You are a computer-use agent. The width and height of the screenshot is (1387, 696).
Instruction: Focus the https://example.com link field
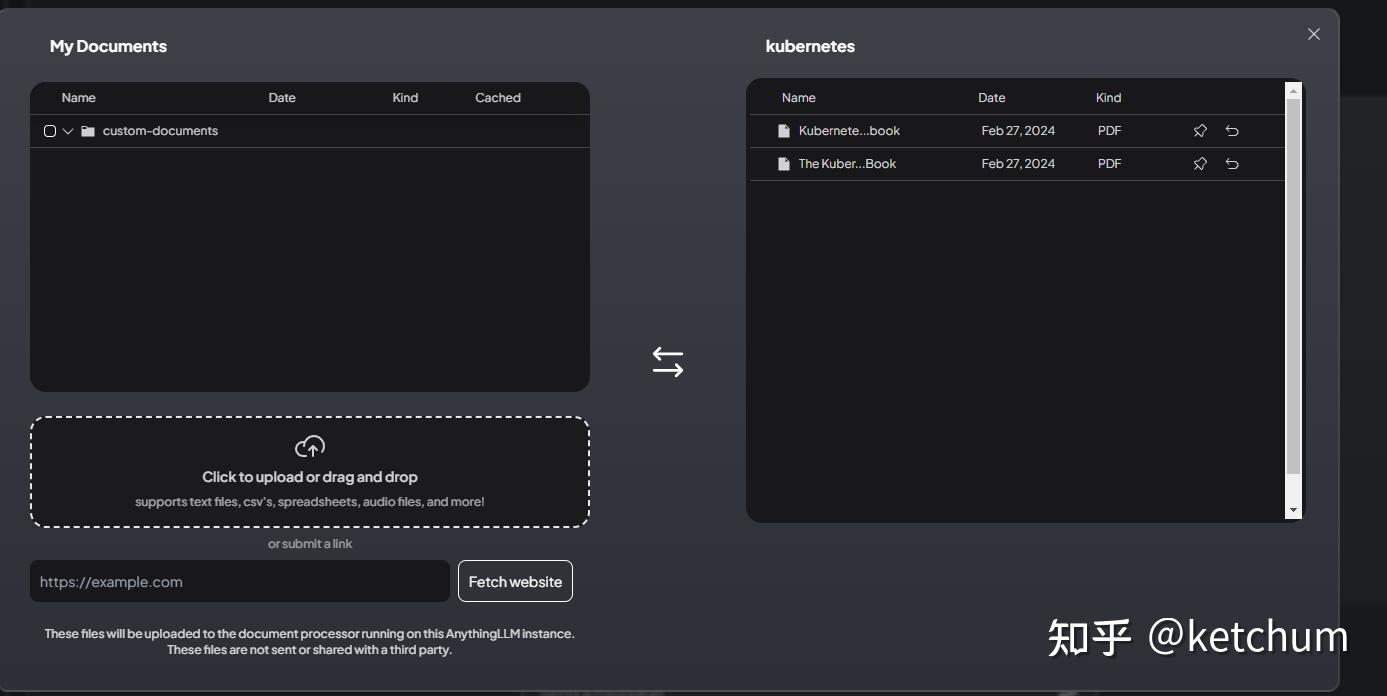coord(240,581)
